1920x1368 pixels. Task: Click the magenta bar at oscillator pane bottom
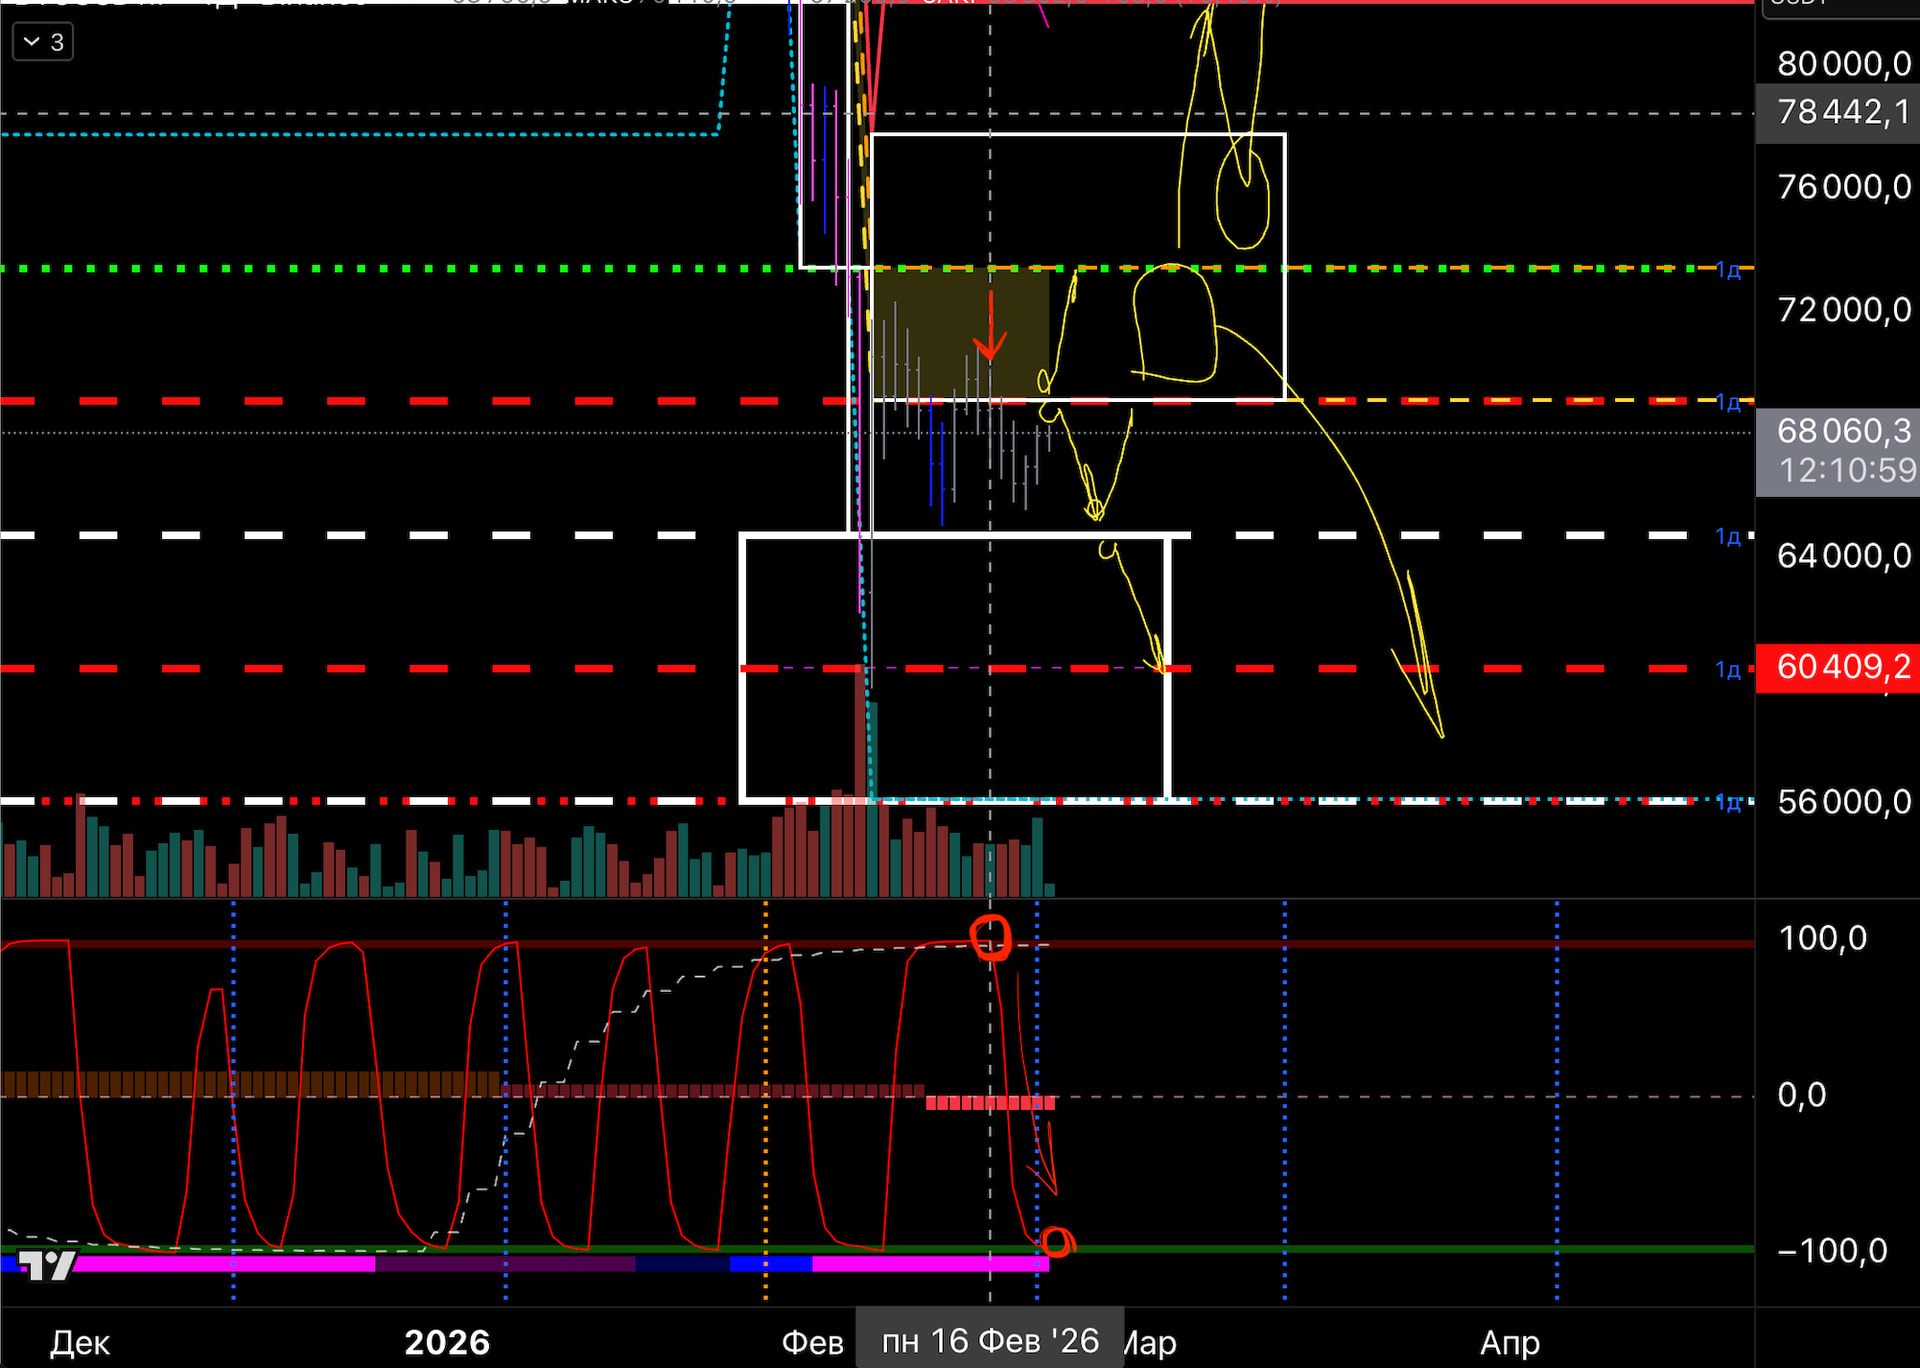220,1264
